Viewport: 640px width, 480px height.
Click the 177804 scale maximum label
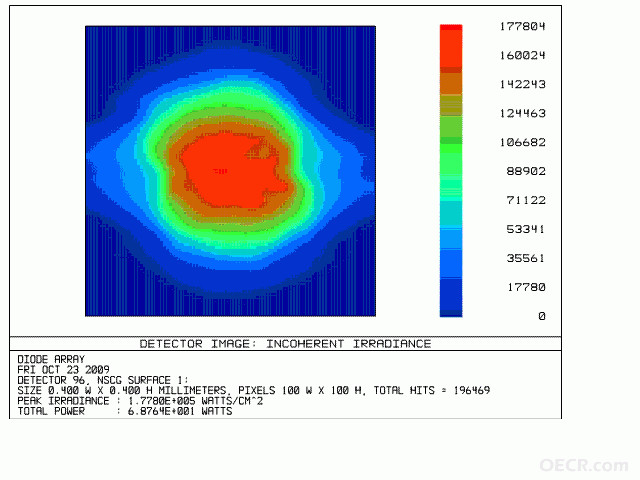tap(522, 27)
